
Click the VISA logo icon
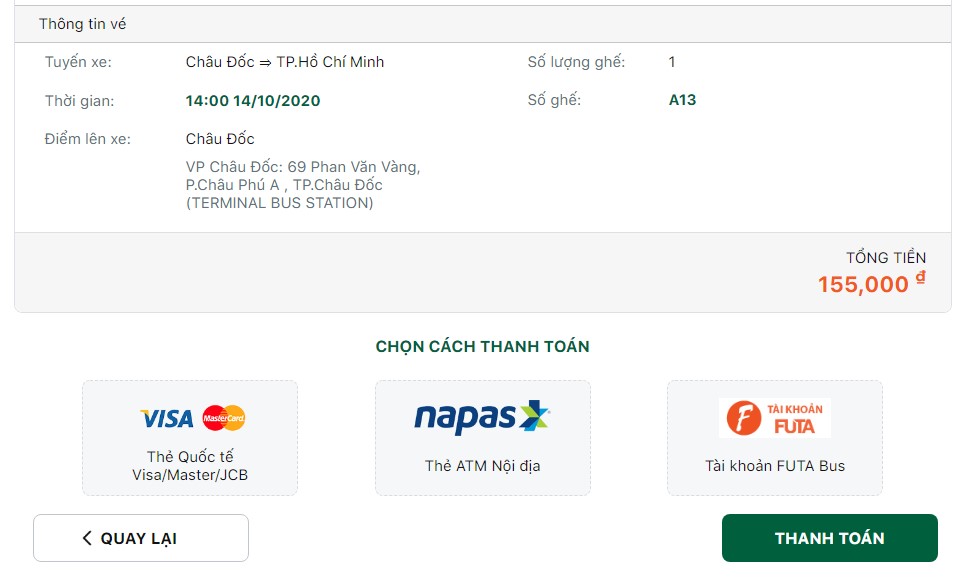click(x=167, y=418)
